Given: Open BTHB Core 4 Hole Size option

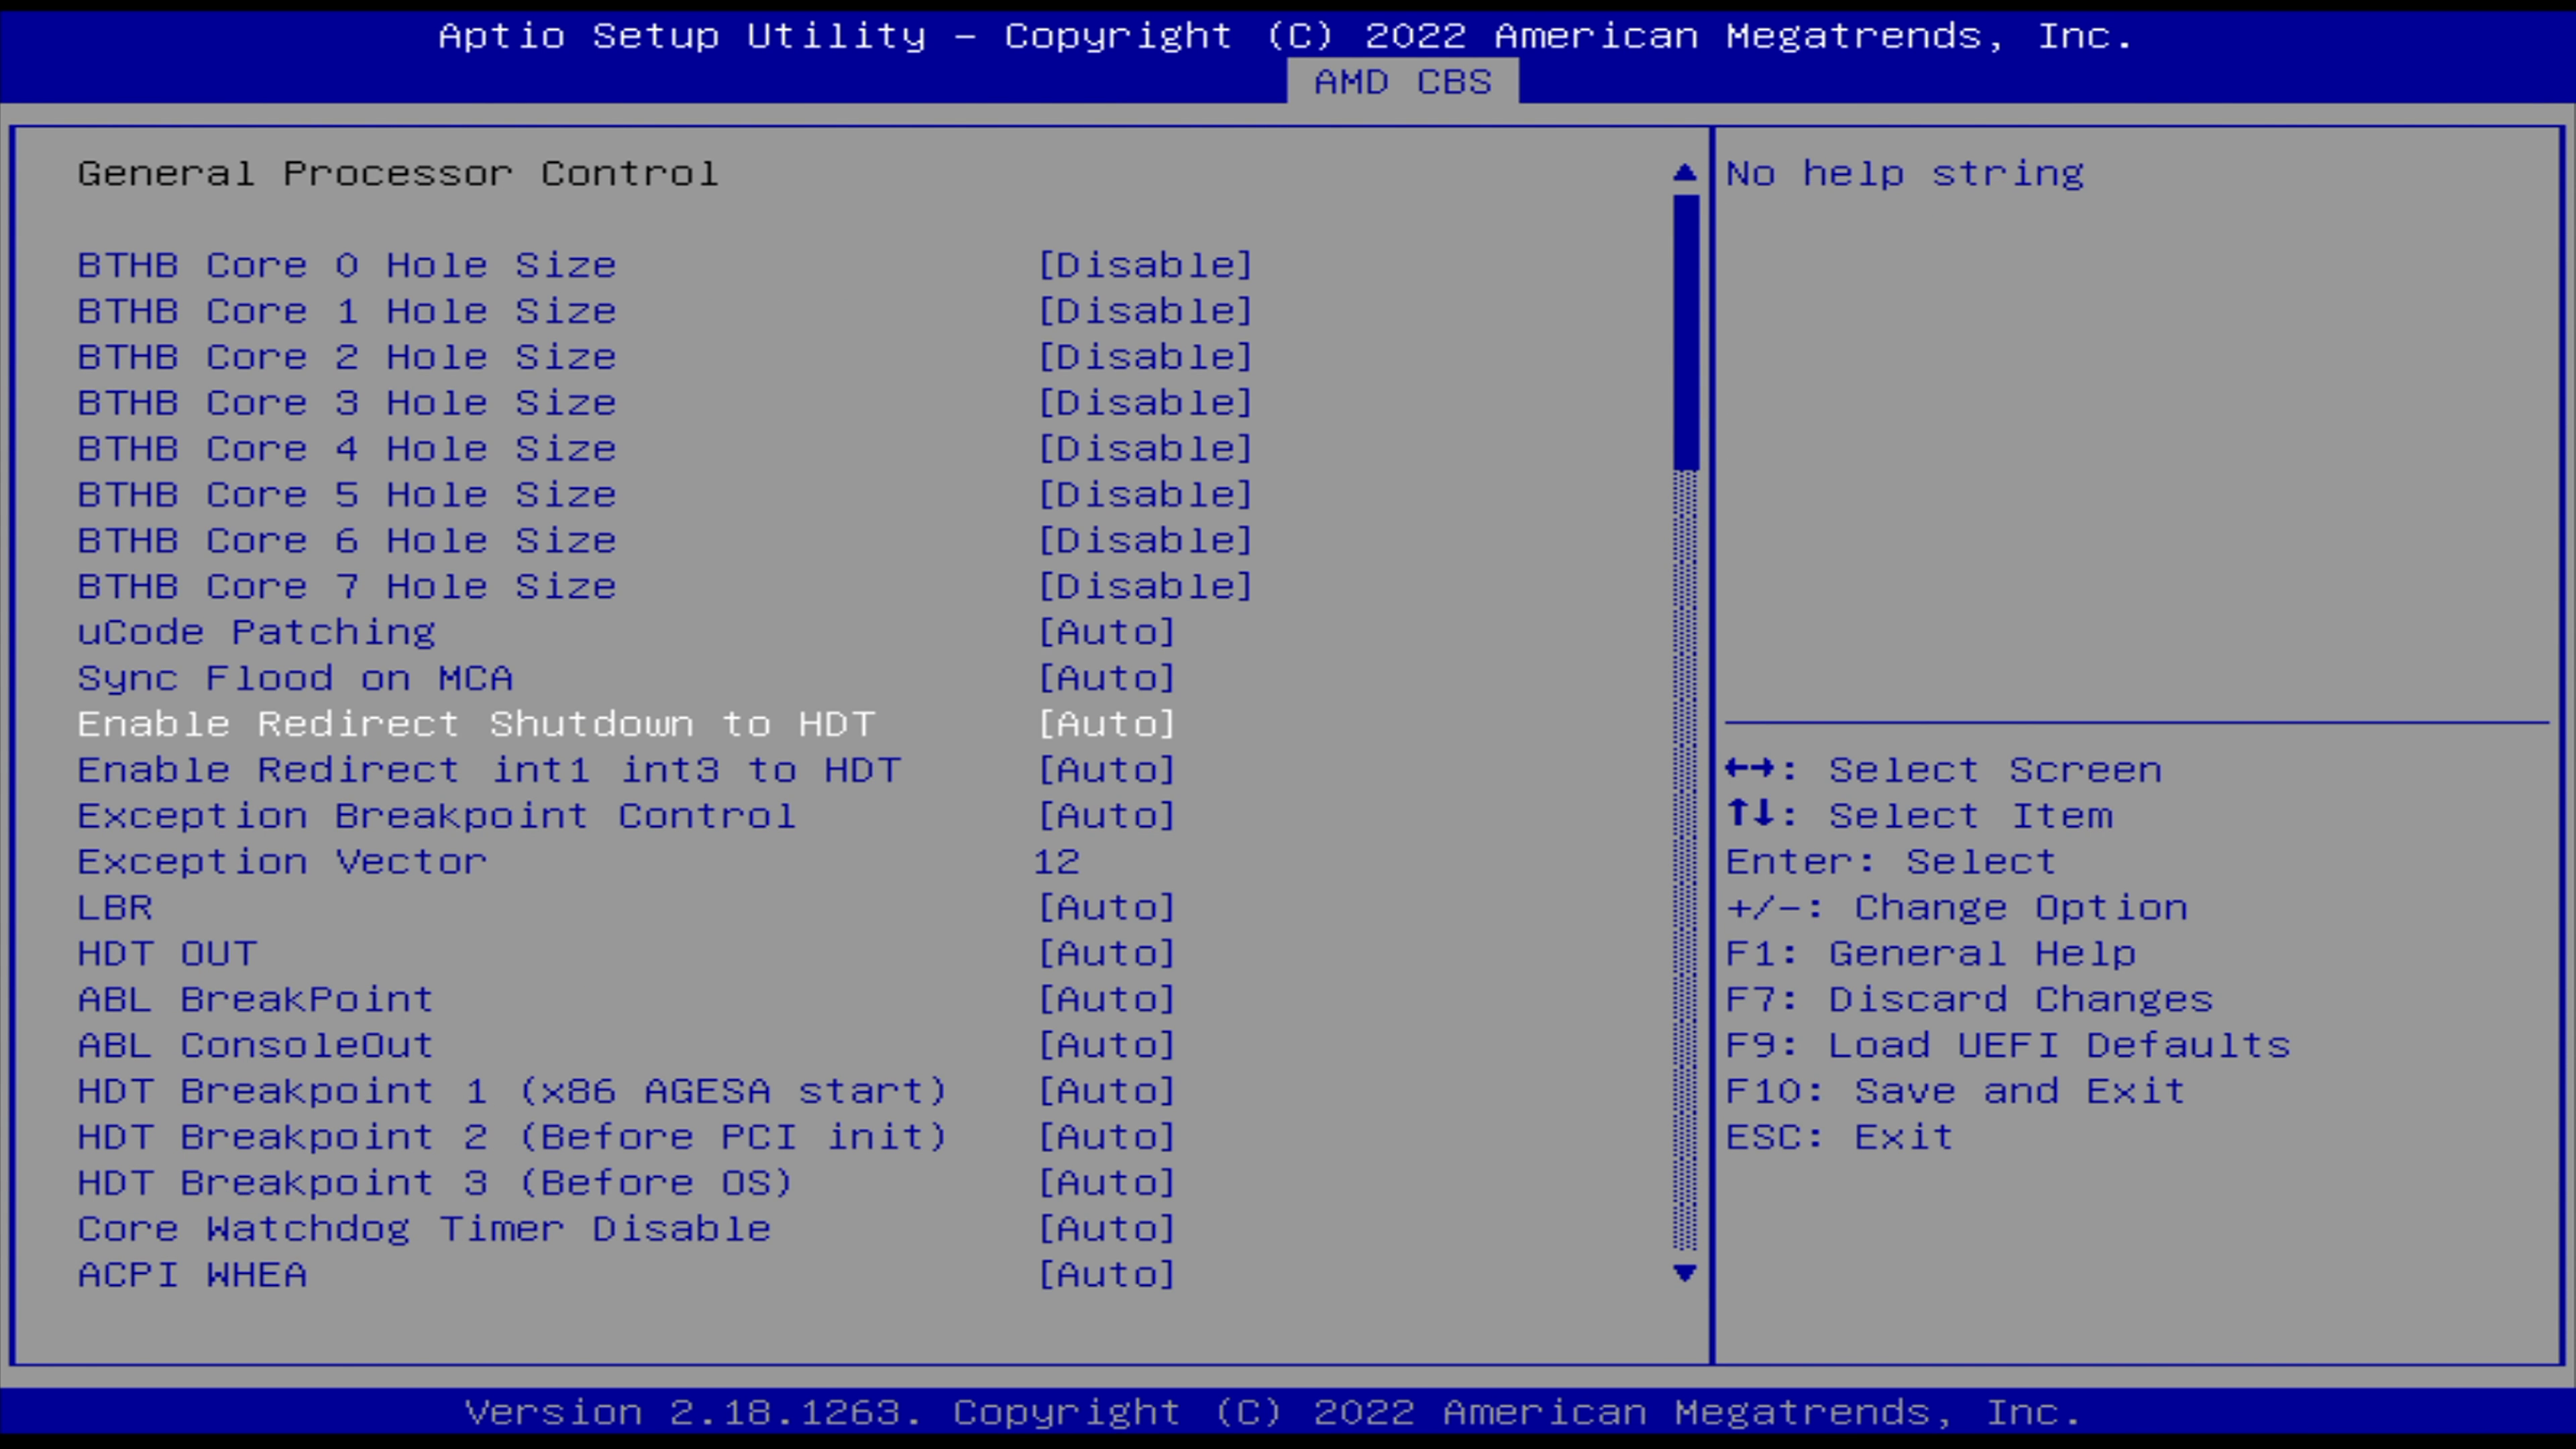Looking at the screenshot, I should click(1145, 449).
